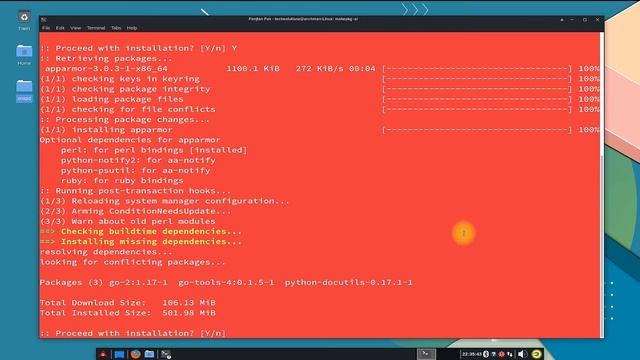Click the final 'Proceed with installation? [Y/n]' prompt

coord(133,333)
